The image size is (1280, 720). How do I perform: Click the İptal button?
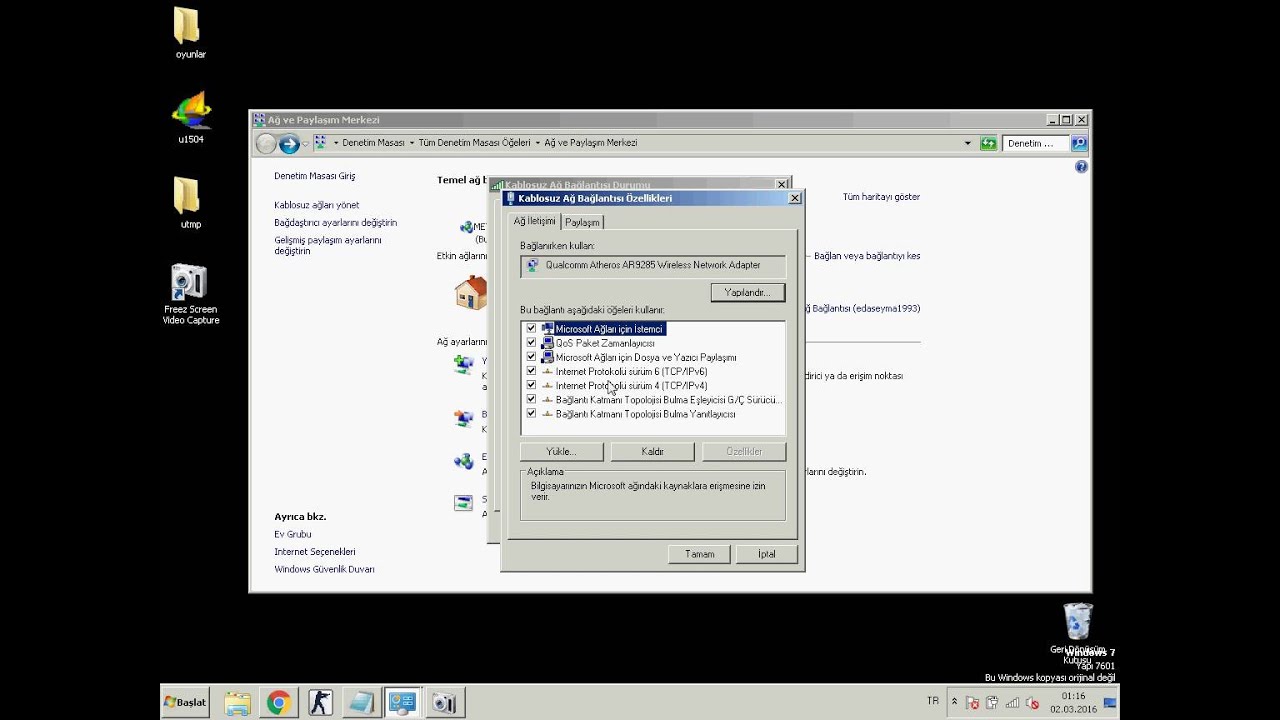point(766,554)
